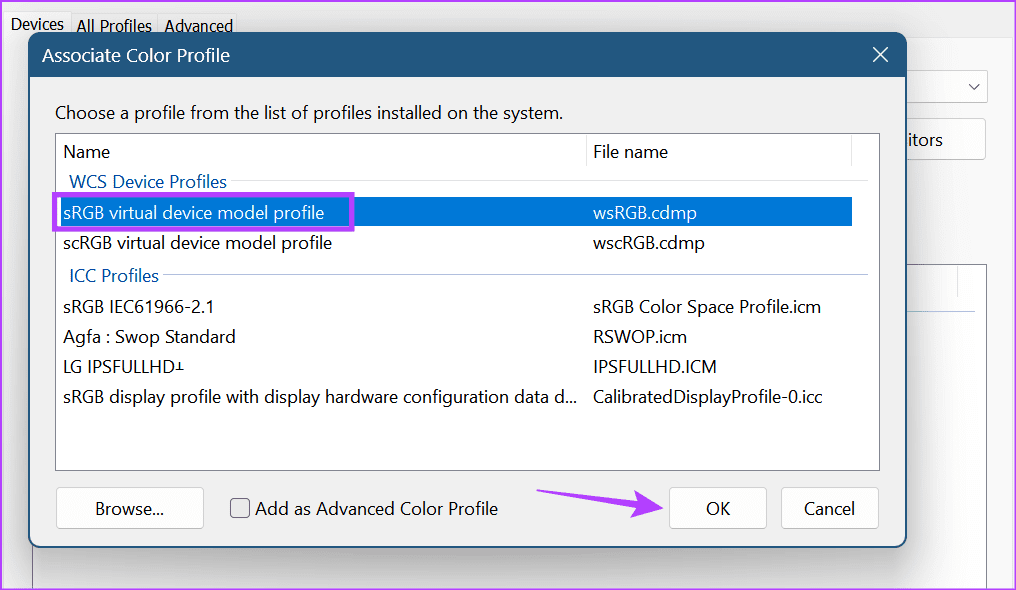Expand the device dropdown in Color Management window

click(973, 87)
